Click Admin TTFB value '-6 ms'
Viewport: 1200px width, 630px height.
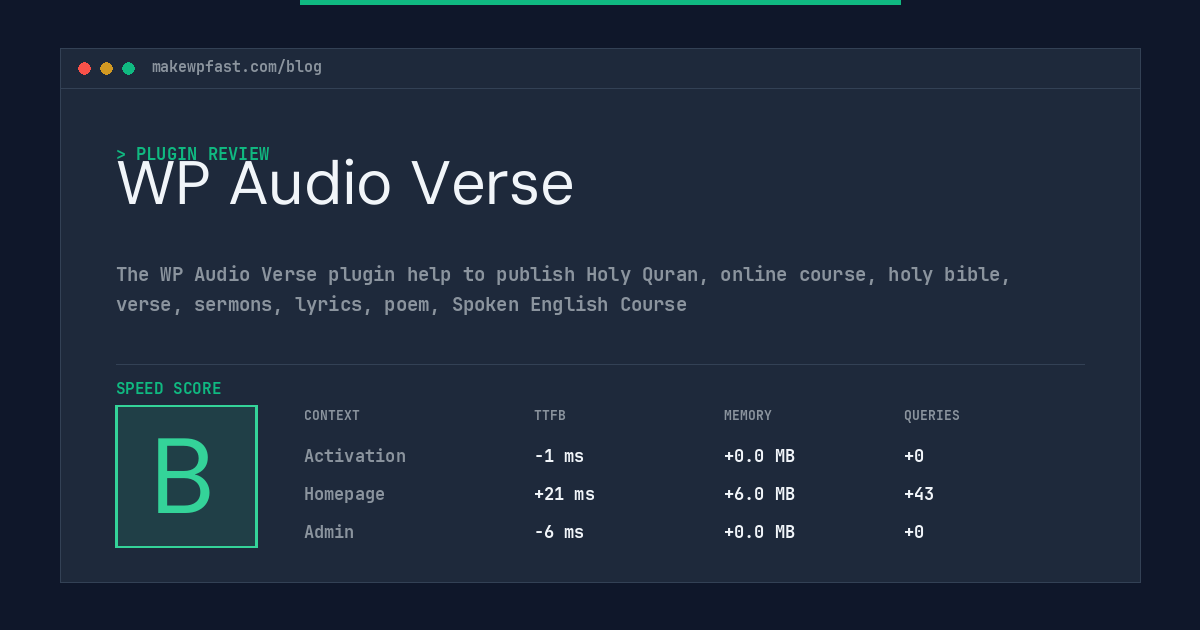pos(559,532)
